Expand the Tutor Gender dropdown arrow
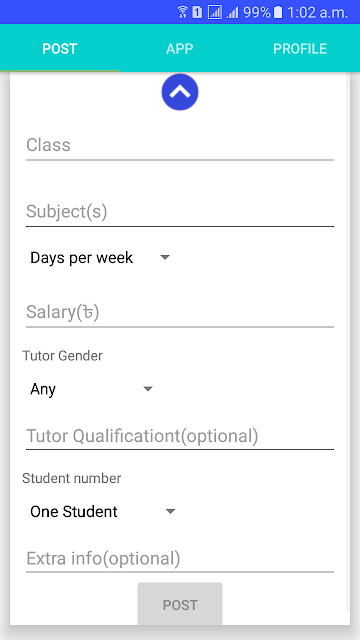 pyautogui.click(x=148, y=389)
